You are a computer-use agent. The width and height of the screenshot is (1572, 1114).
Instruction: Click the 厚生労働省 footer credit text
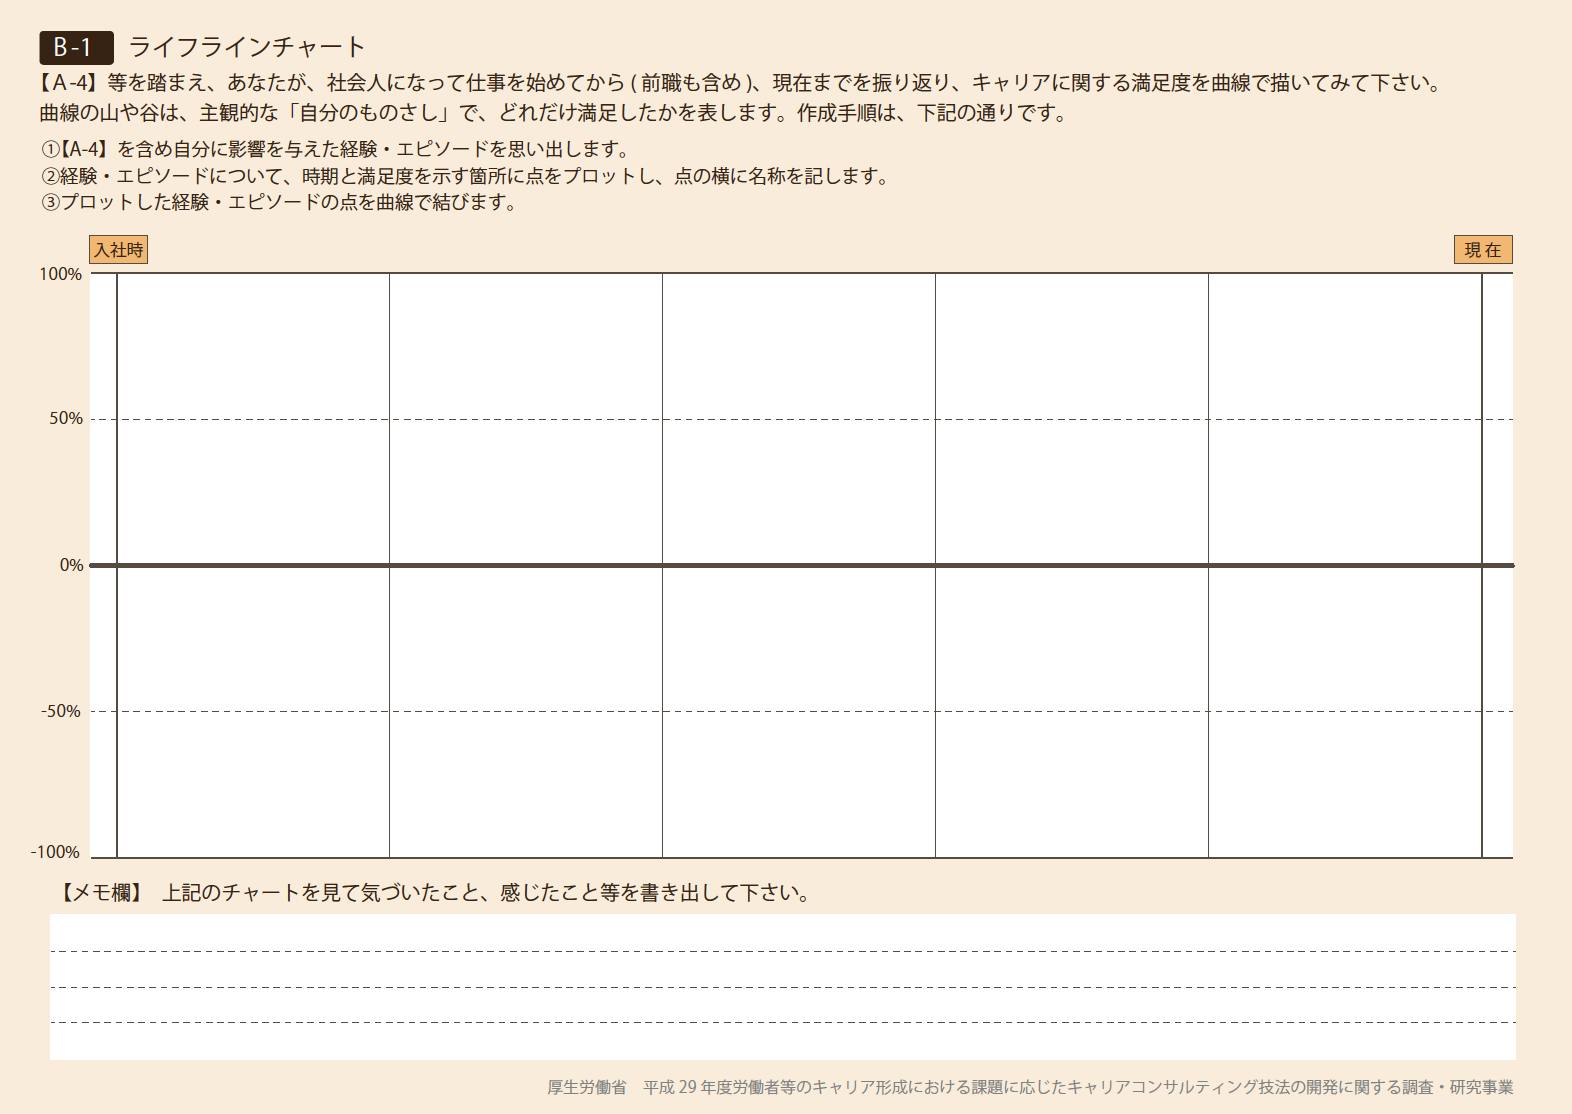pos(1030,1087)
